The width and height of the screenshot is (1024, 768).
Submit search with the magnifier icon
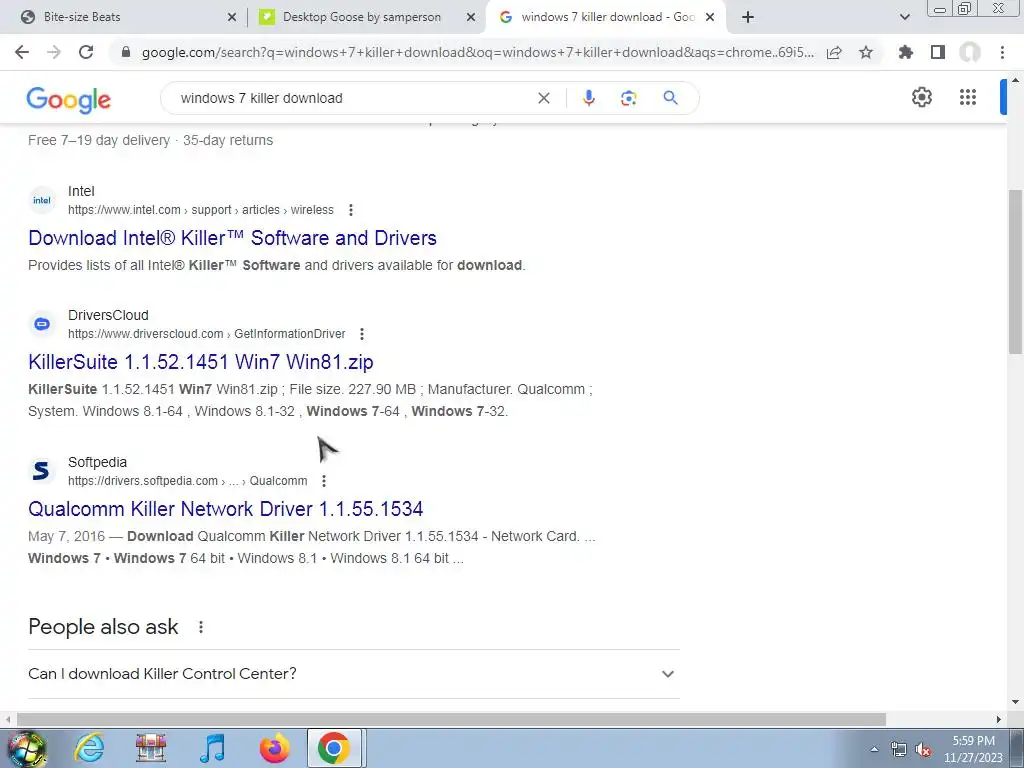point(670,98)
